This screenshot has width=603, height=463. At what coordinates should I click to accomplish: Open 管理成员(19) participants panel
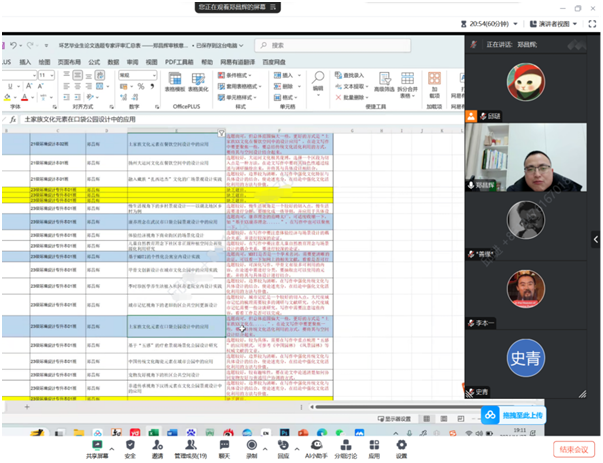pos(191,449)
